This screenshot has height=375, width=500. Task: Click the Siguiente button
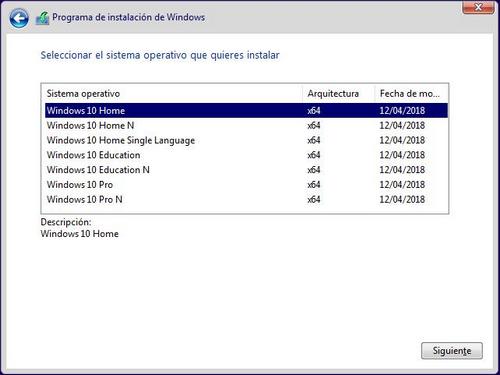452,351
